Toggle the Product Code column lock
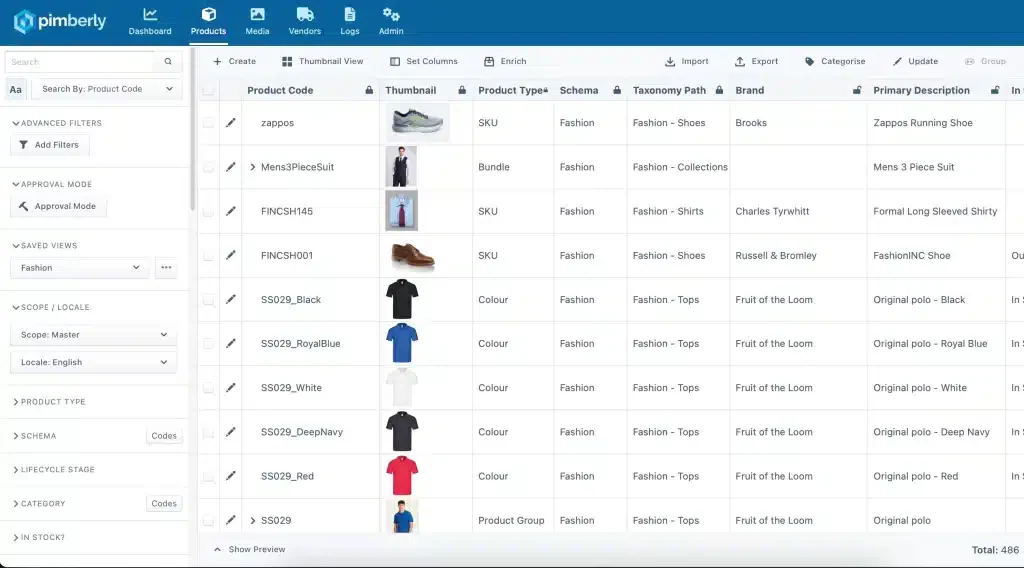 [369, 90]
